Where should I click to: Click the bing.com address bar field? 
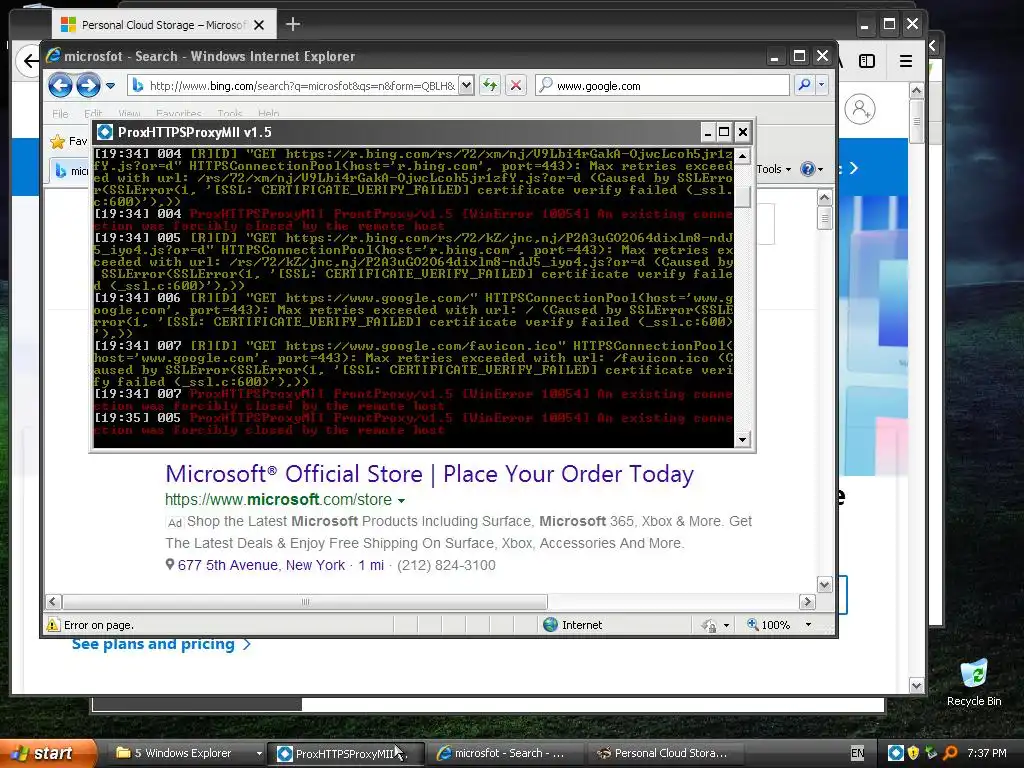tap(294, 86)
